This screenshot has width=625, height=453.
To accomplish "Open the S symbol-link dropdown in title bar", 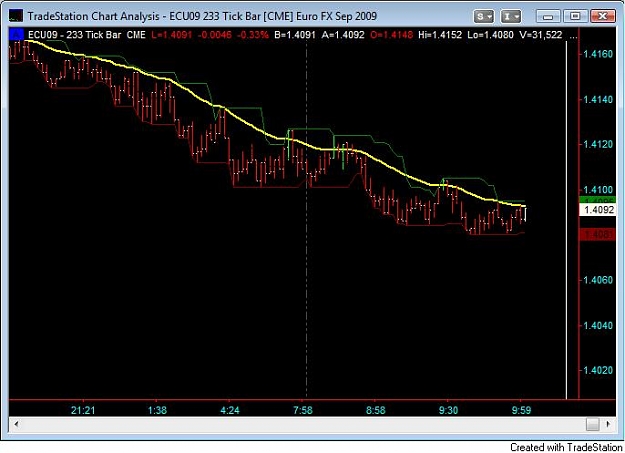I will pyautogui.click(x=483, y=16).
